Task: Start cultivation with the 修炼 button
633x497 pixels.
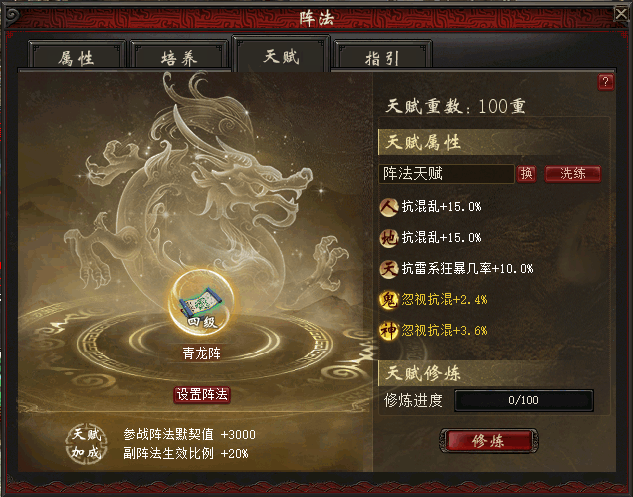Action: [x=488, y=440]
